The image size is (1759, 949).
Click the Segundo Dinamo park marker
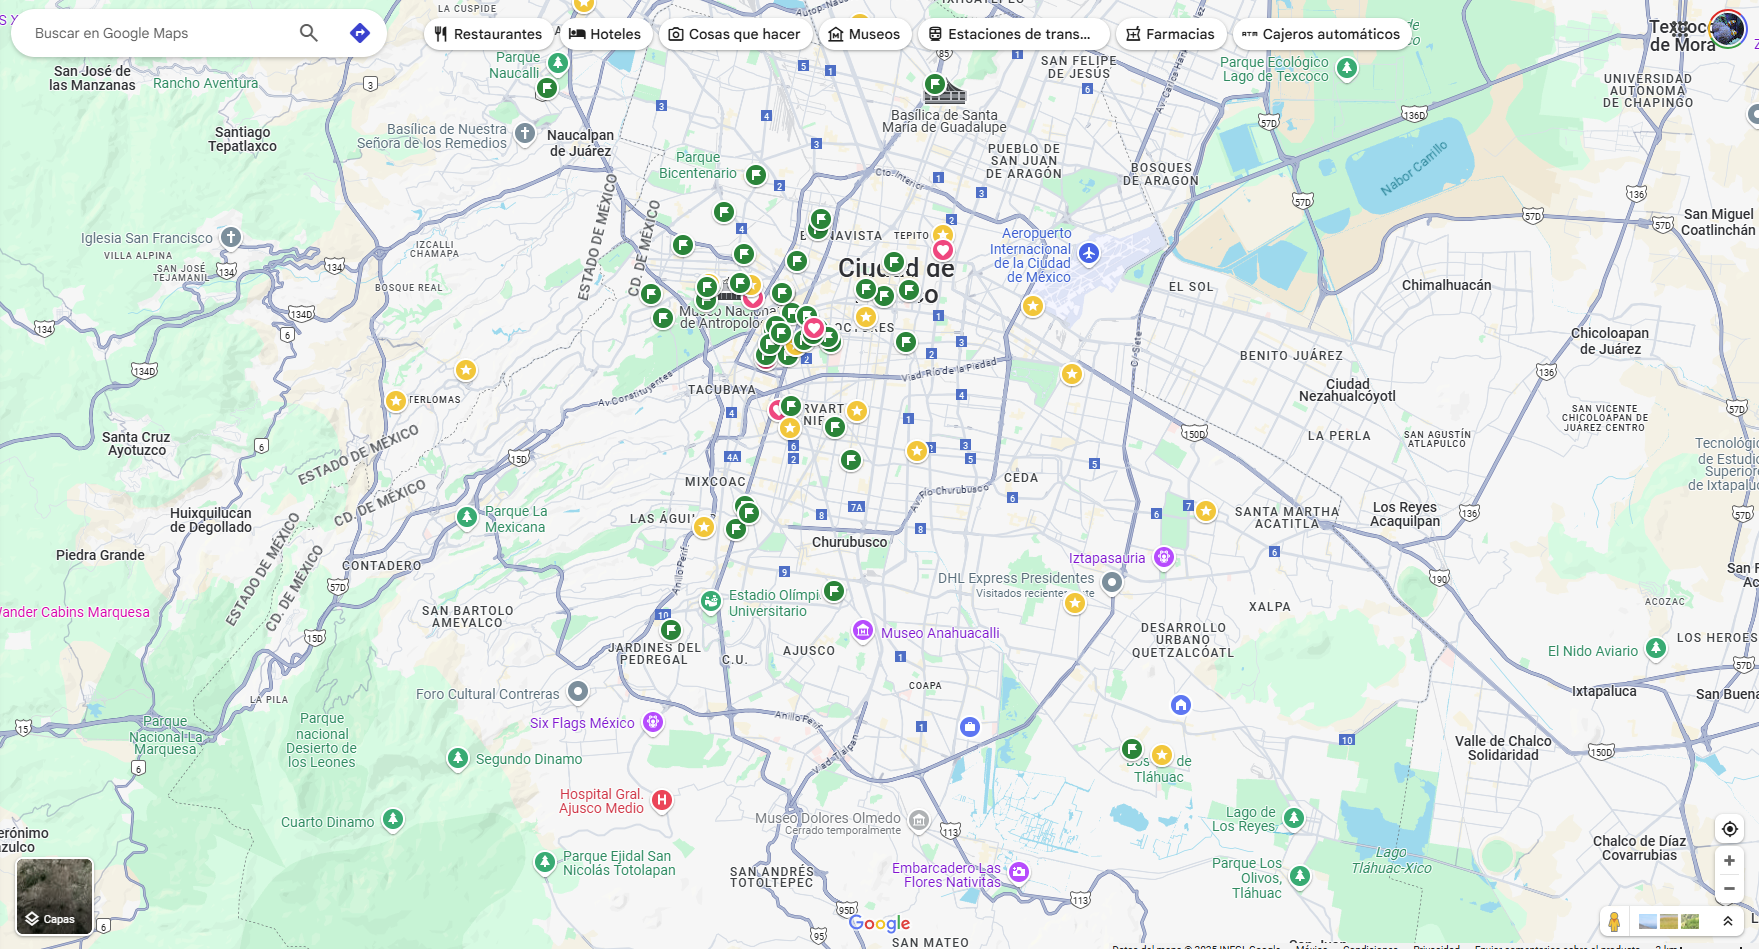(x=458, y=758)
